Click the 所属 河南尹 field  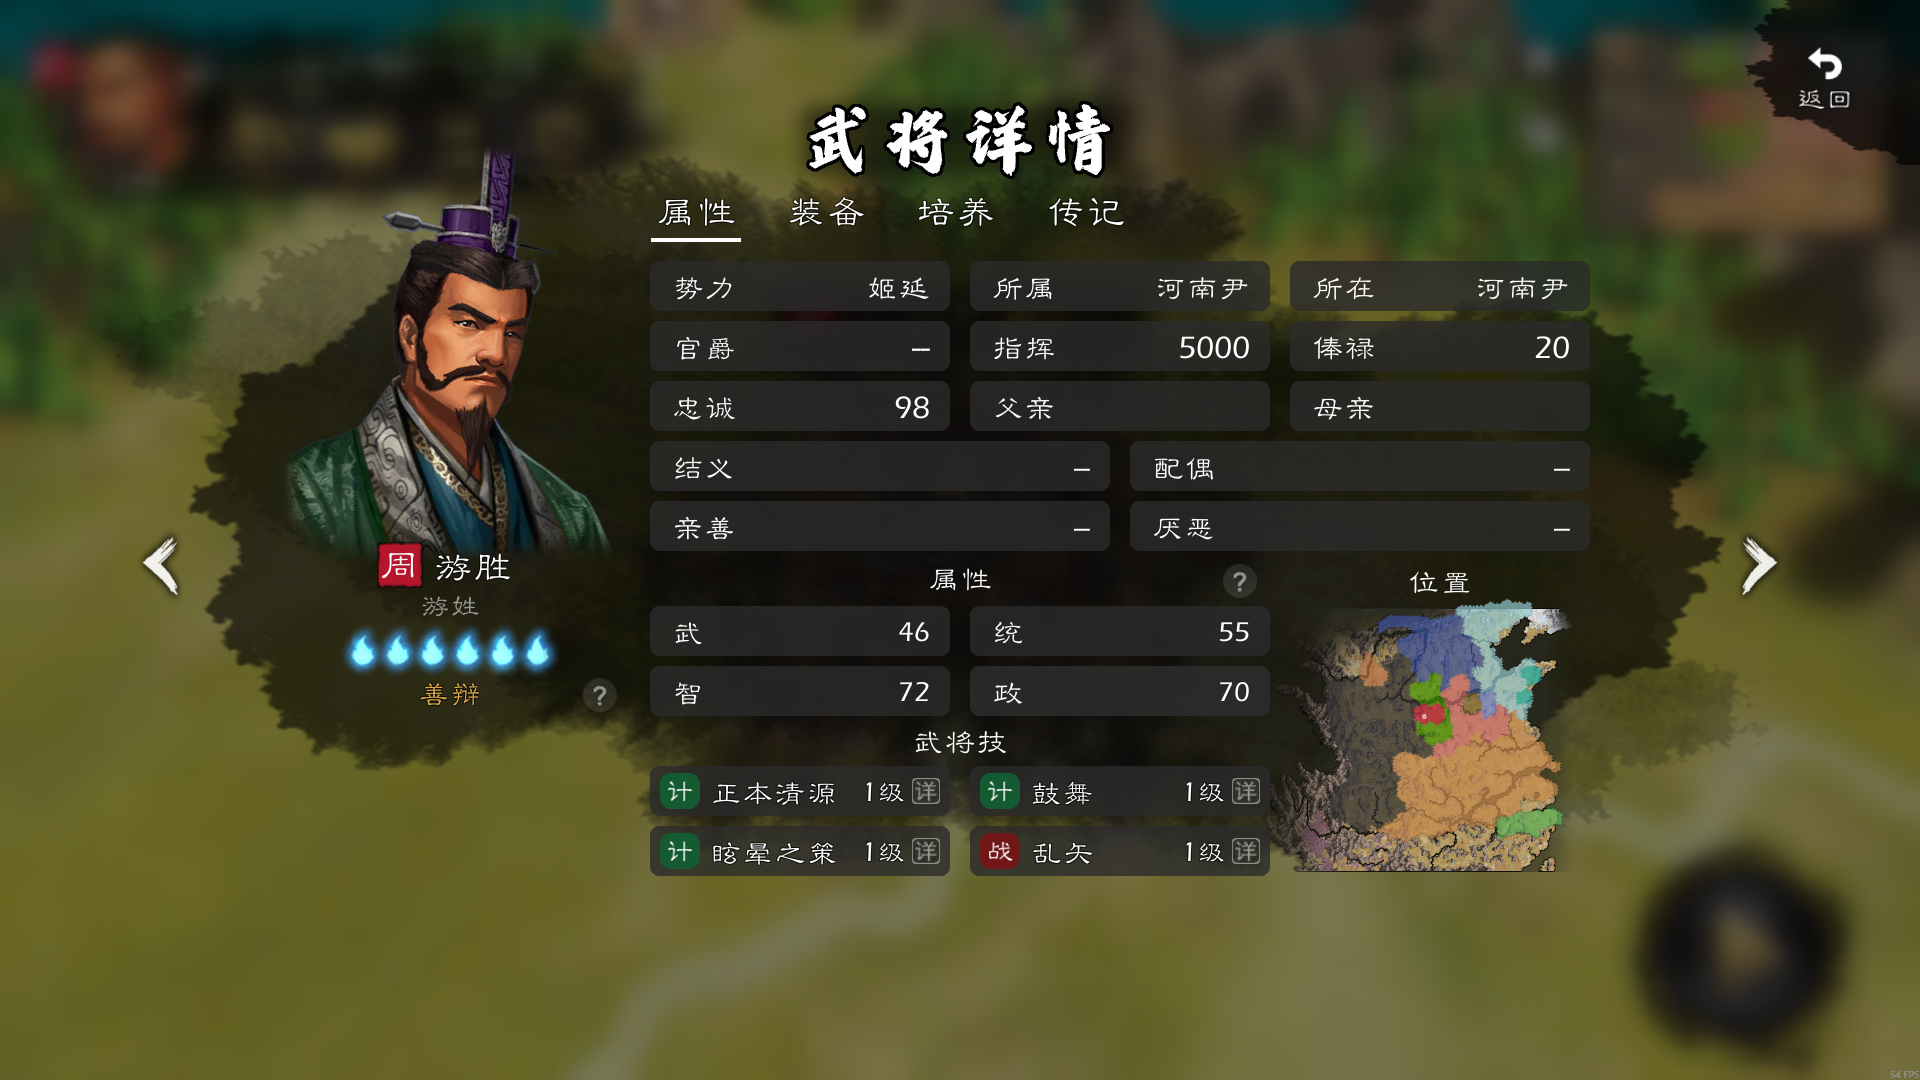(x=1120, y=288)
